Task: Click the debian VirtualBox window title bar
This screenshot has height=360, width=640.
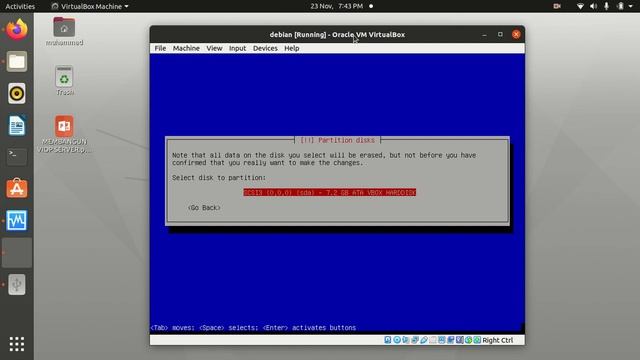Action: point(337,34)
